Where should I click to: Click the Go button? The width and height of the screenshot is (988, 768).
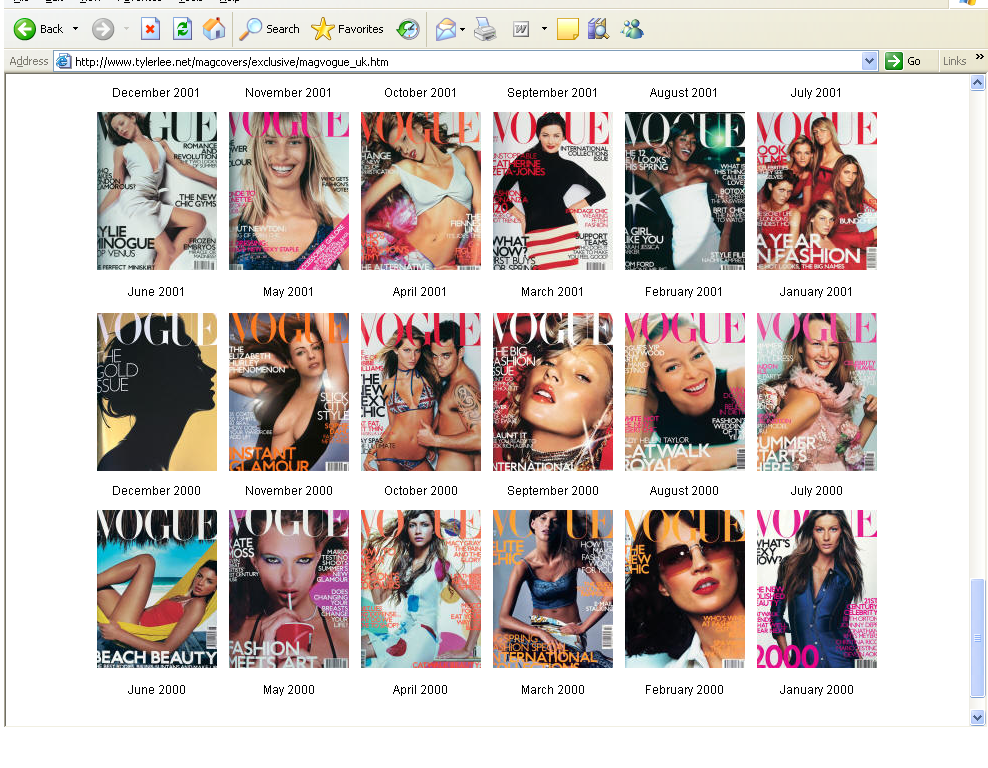pos(903,61)
